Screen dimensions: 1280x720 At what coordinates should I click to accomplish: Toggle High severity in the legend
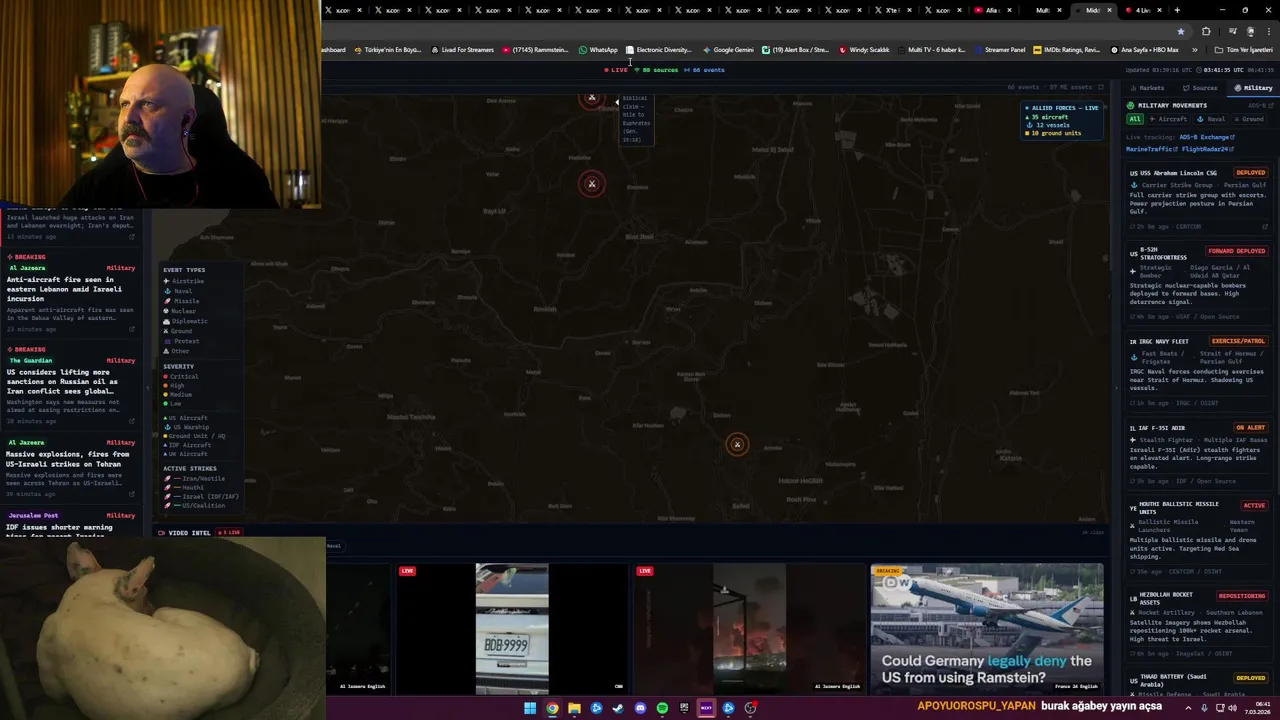(x=176, y=386)
